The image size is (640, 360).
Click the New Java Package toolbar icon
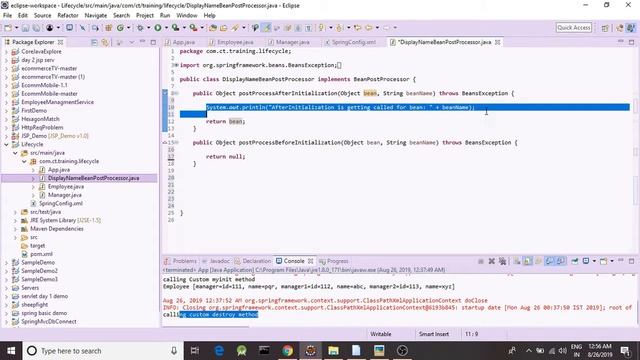109,28
